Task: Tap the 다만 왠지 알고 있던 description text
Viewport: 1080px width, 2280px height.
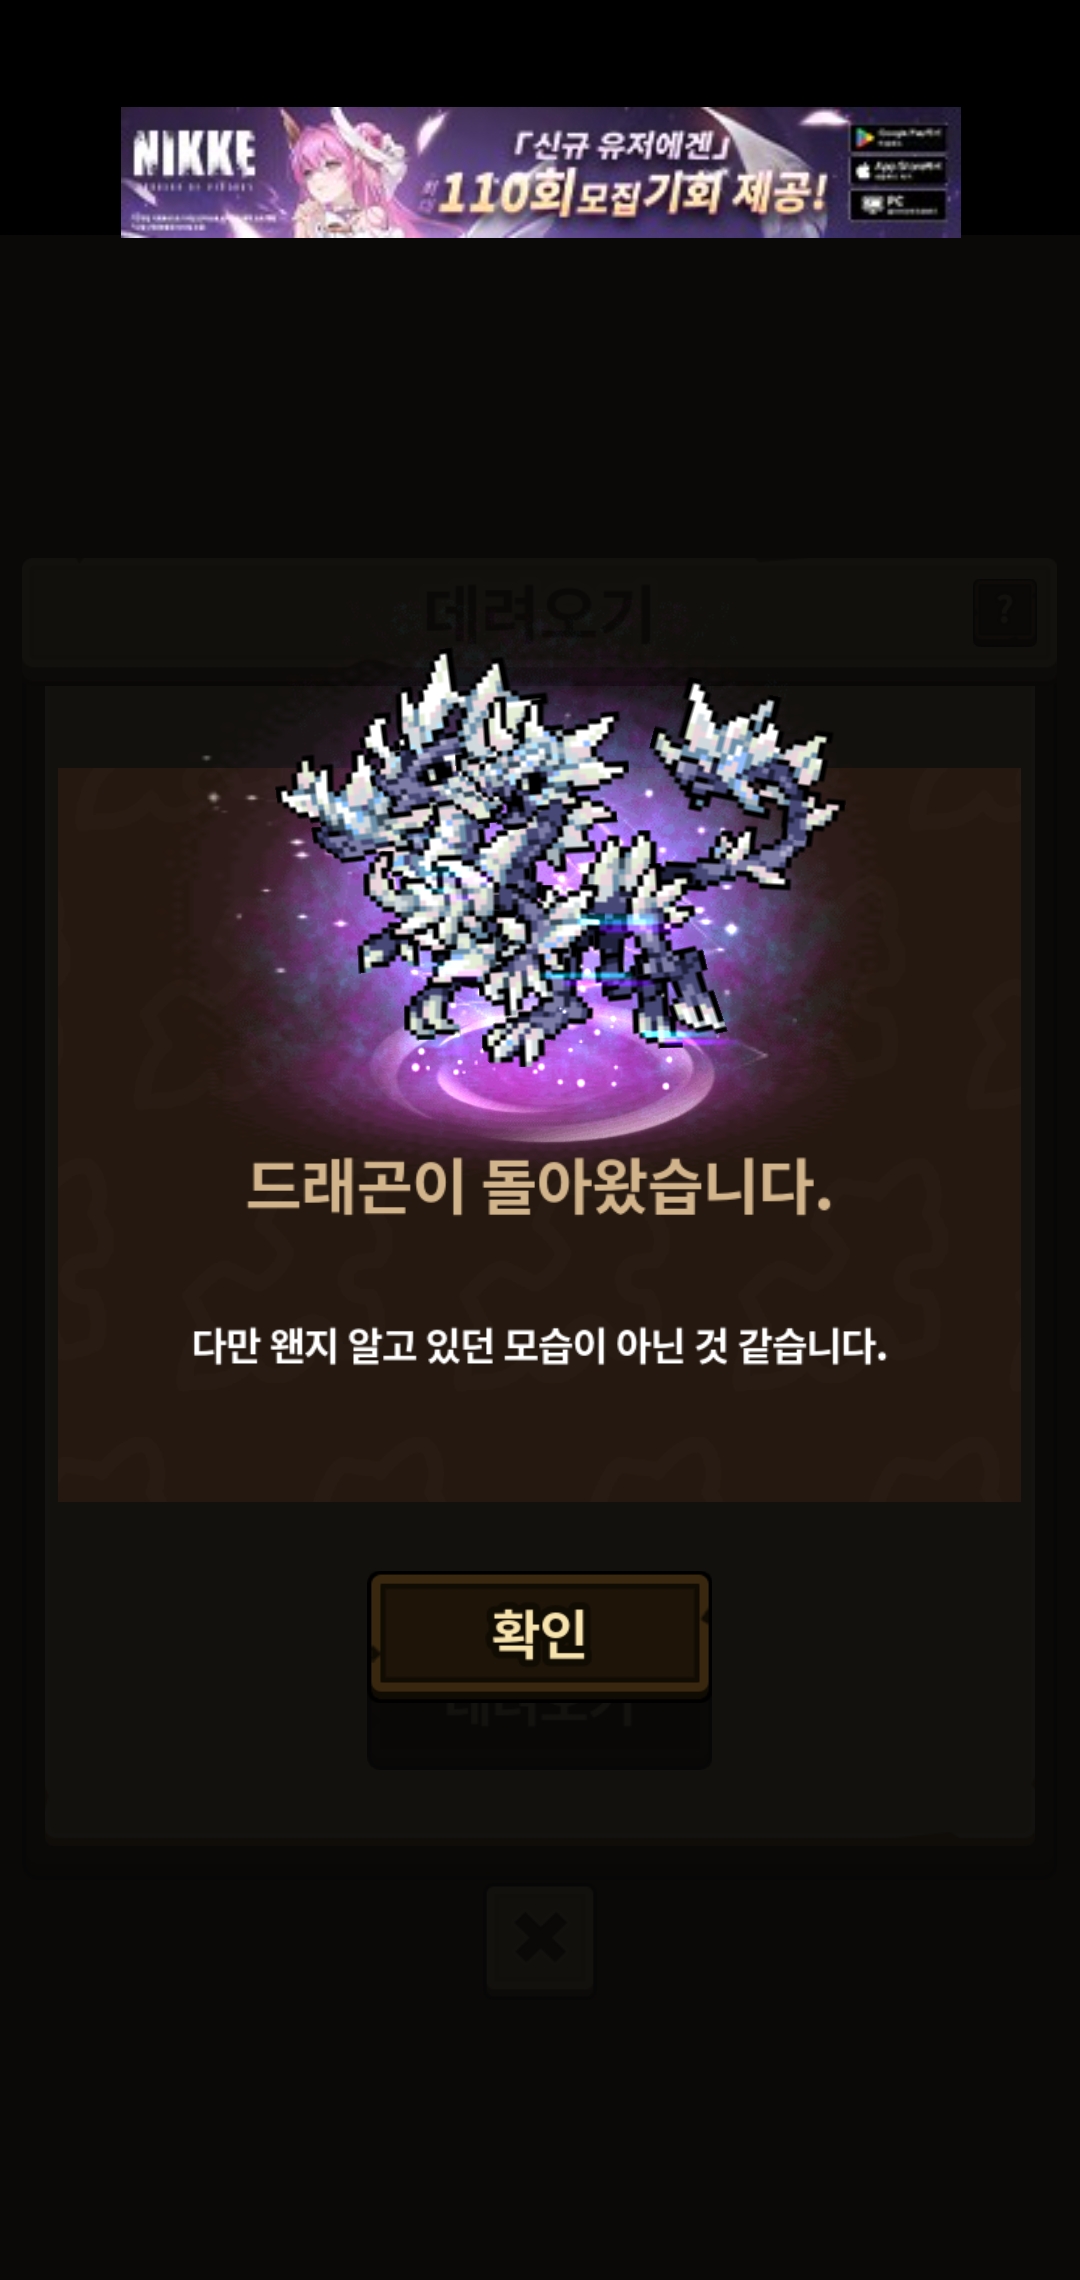Action: [539, 1346]
